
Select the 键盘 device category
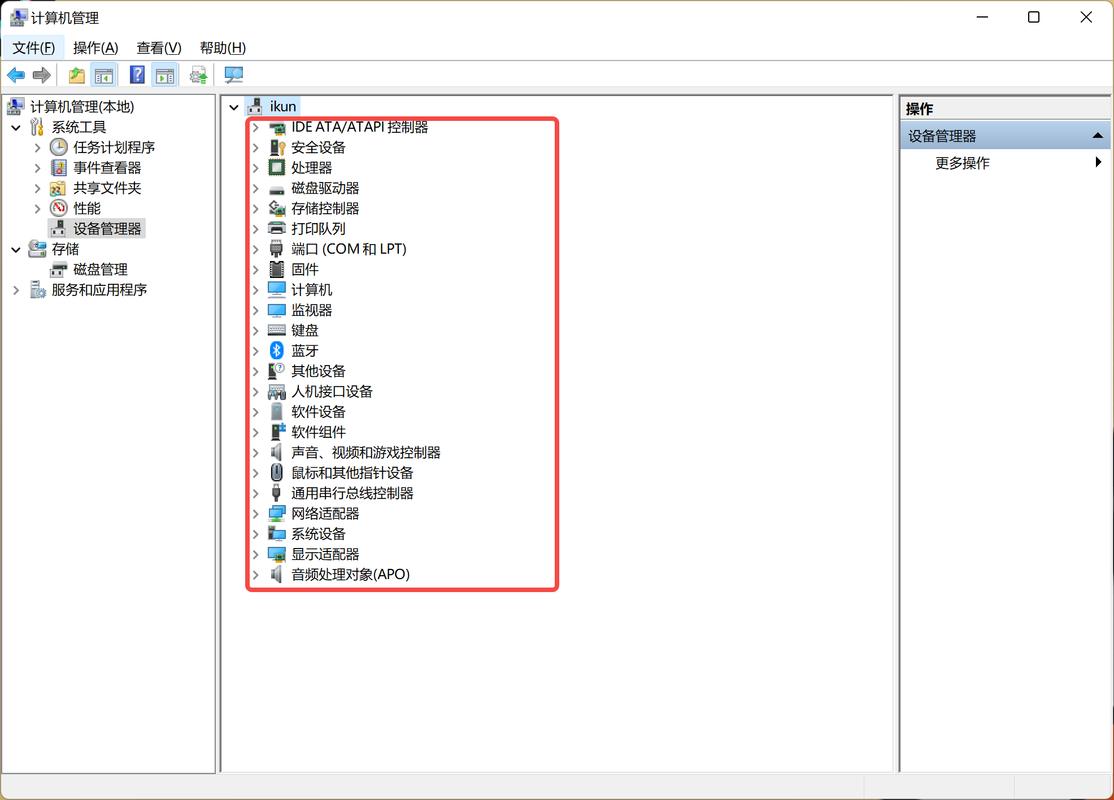click(305, 330)
